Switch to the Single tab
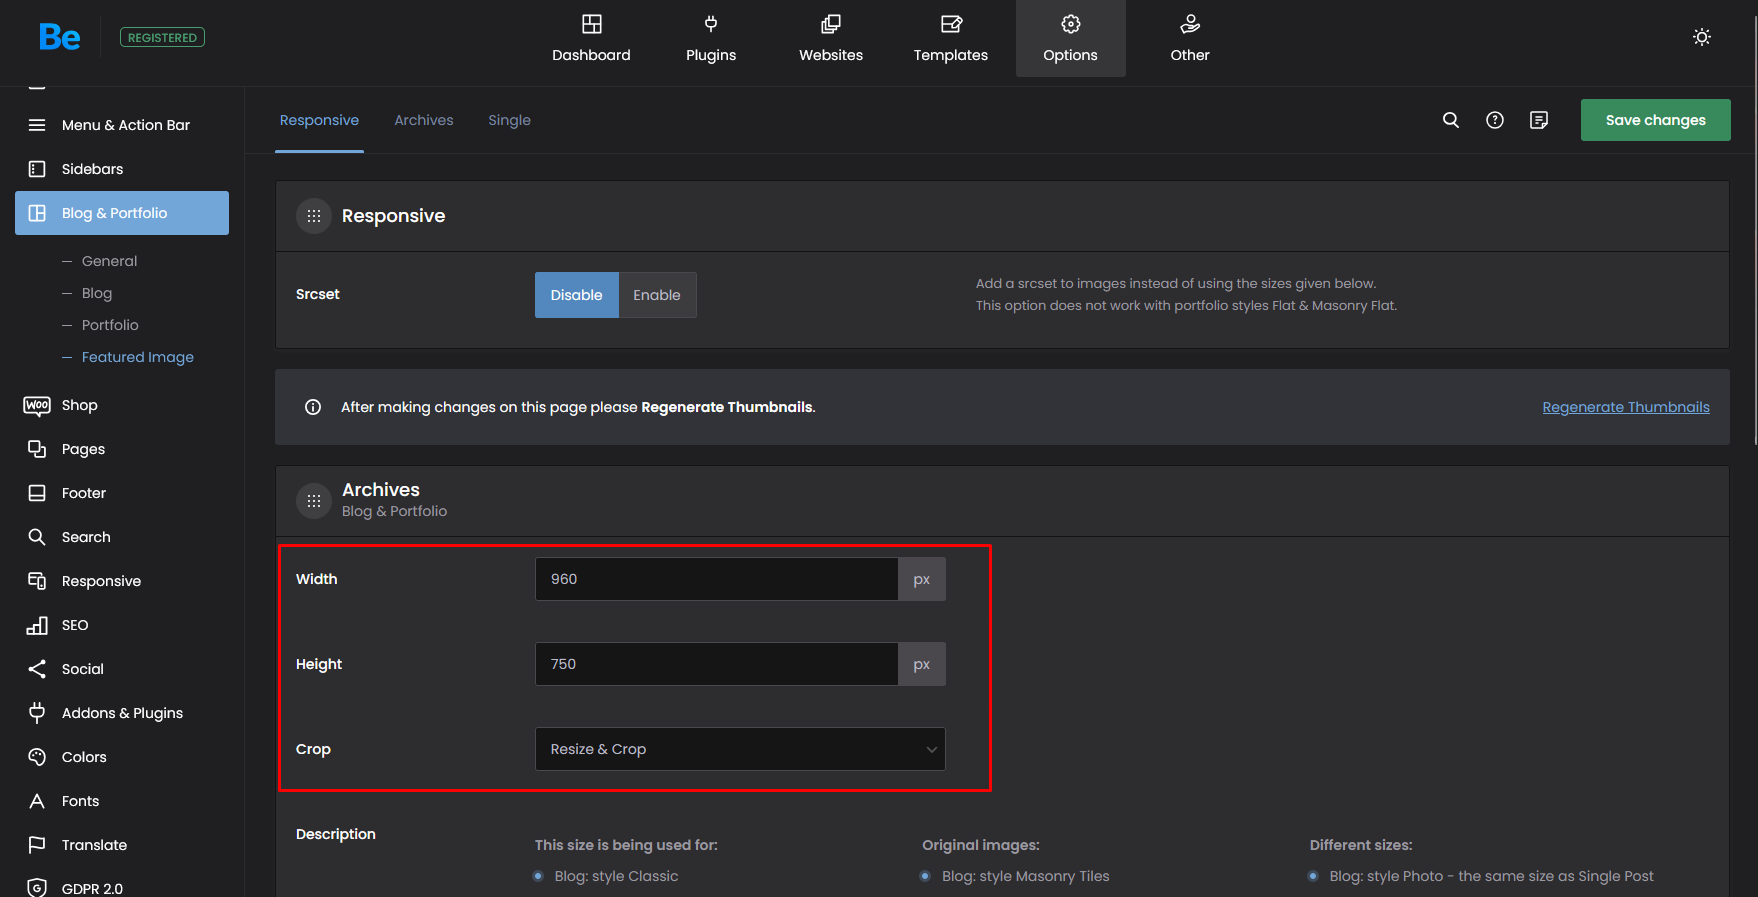 [509, 120]
